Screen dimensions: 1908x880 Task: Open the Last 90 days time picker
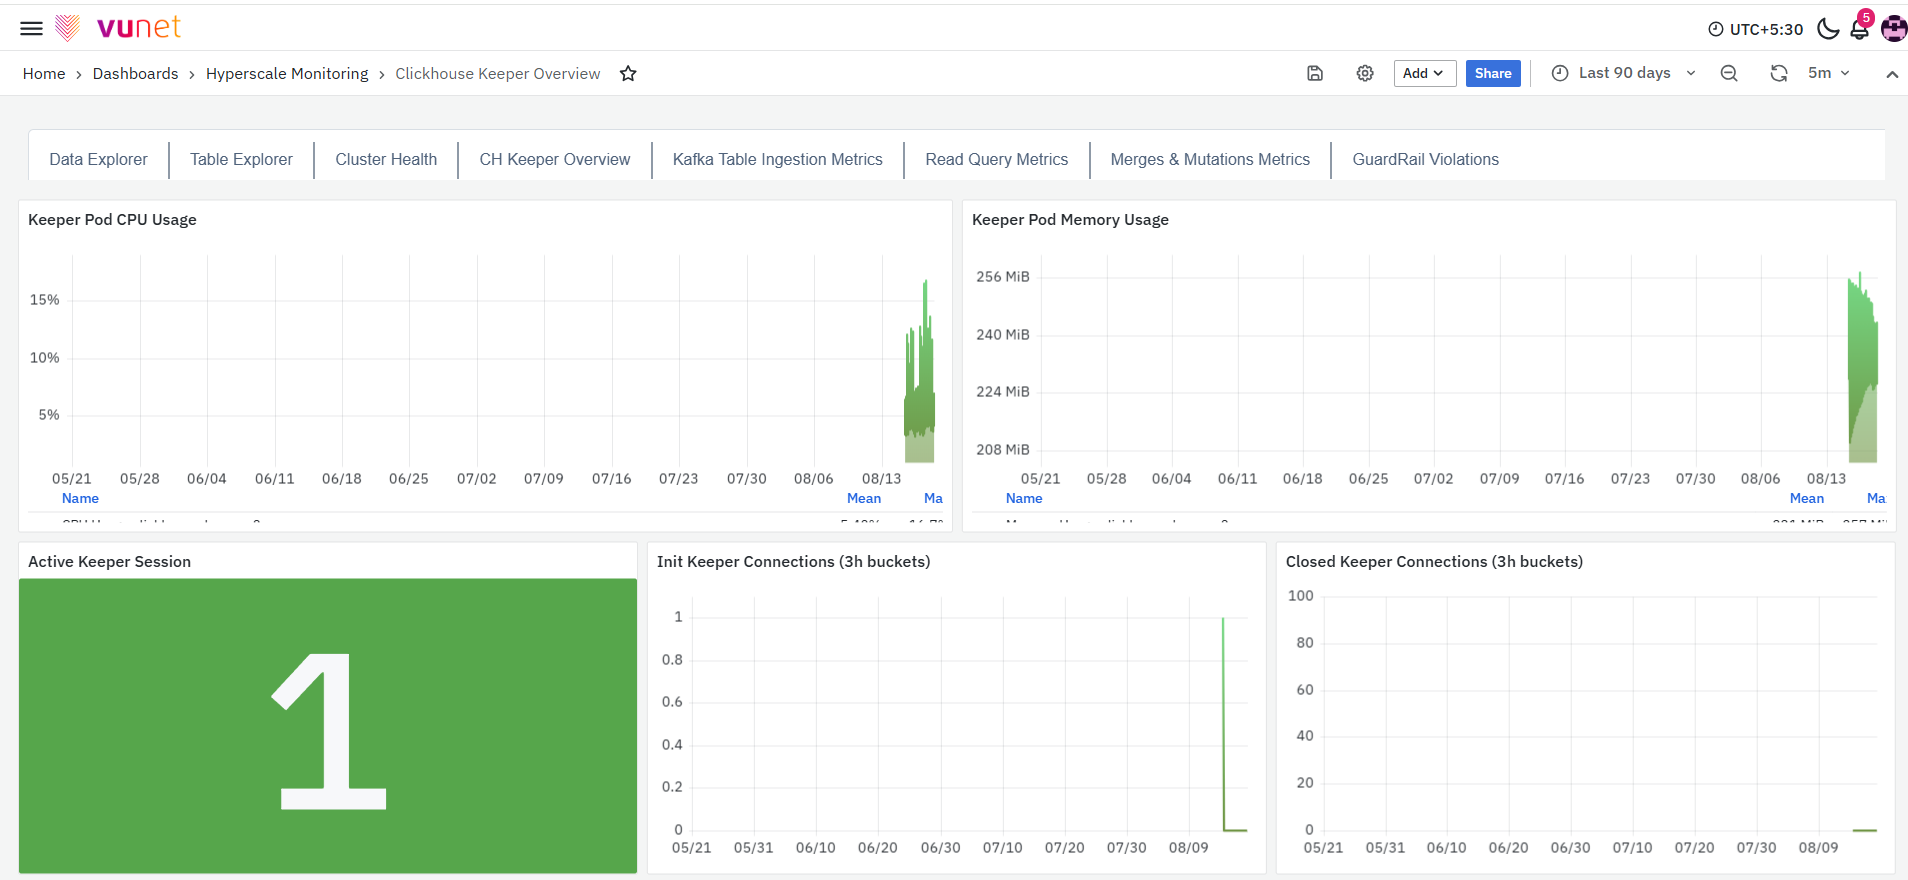(x=1624, y=73)
